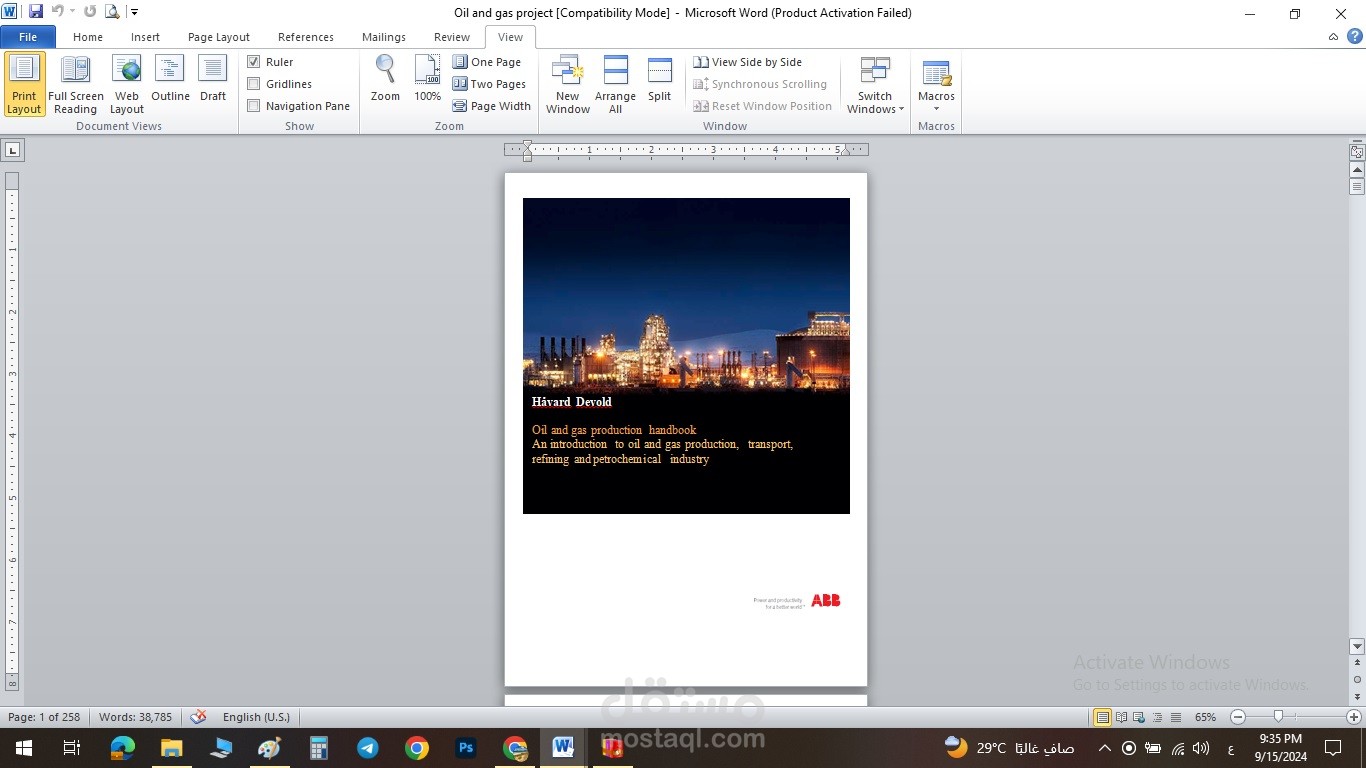Click the vertical scrollbar down arrow
The image size is (1366, 768).
coord(1357,646)
